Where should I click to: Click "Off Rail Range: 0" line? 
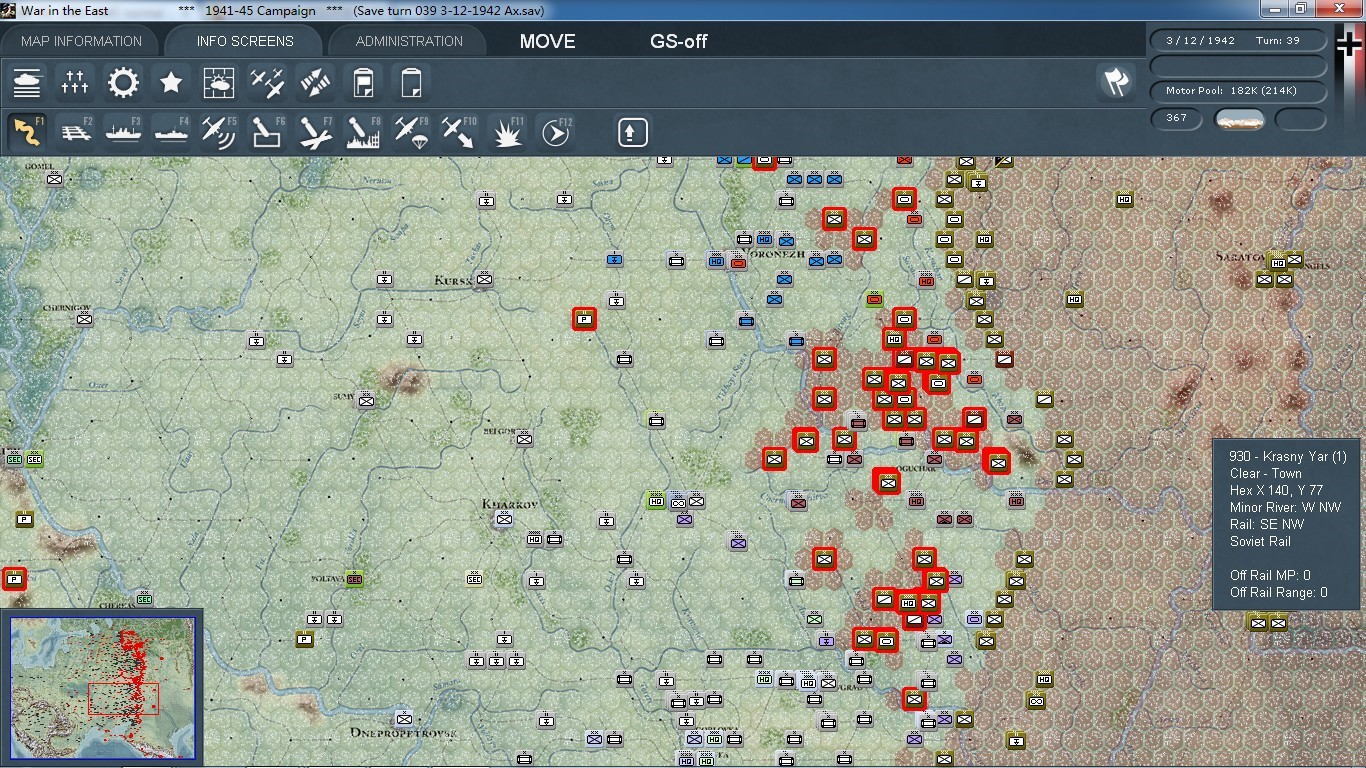1279,593
